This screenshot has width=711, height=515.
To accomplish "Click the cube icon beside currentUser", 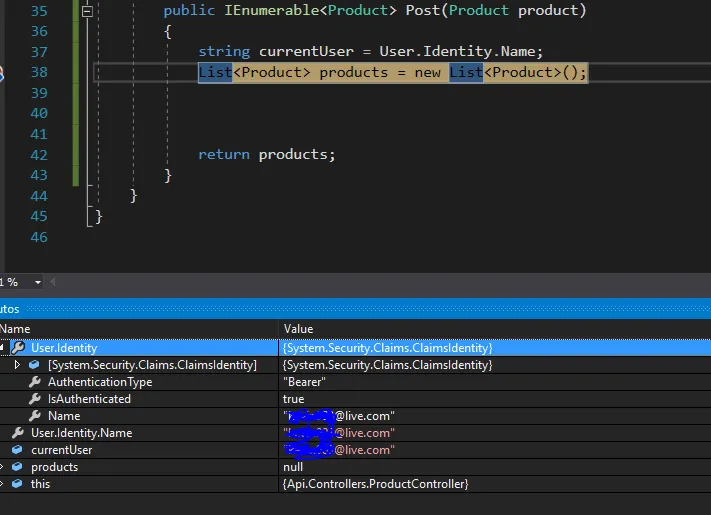I will (x=17, y=450).
